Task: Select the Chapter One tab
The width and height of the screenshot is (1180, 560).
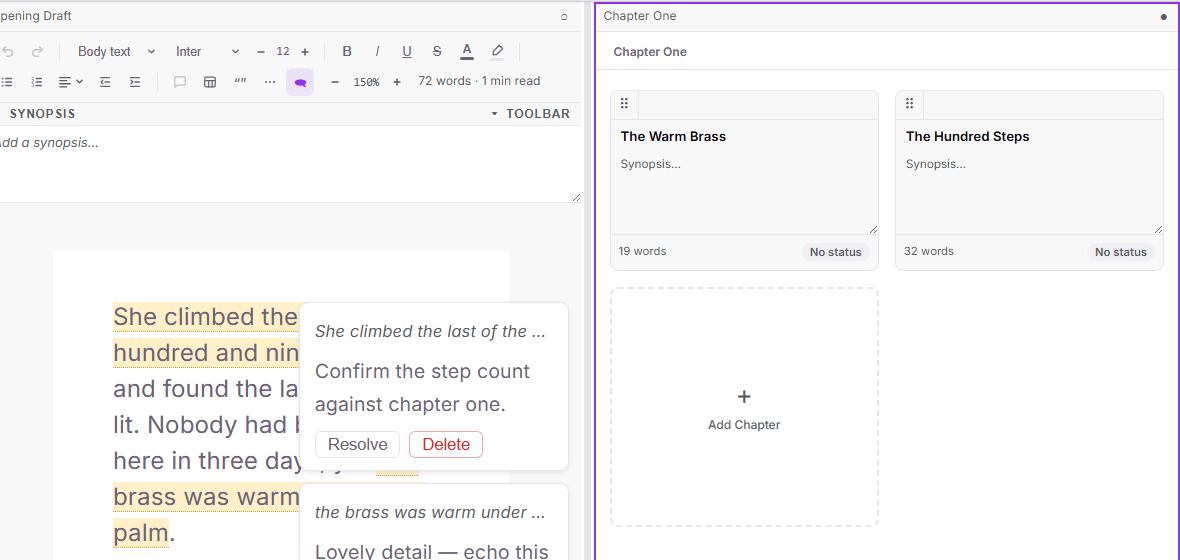Action: tap(640, 16)
